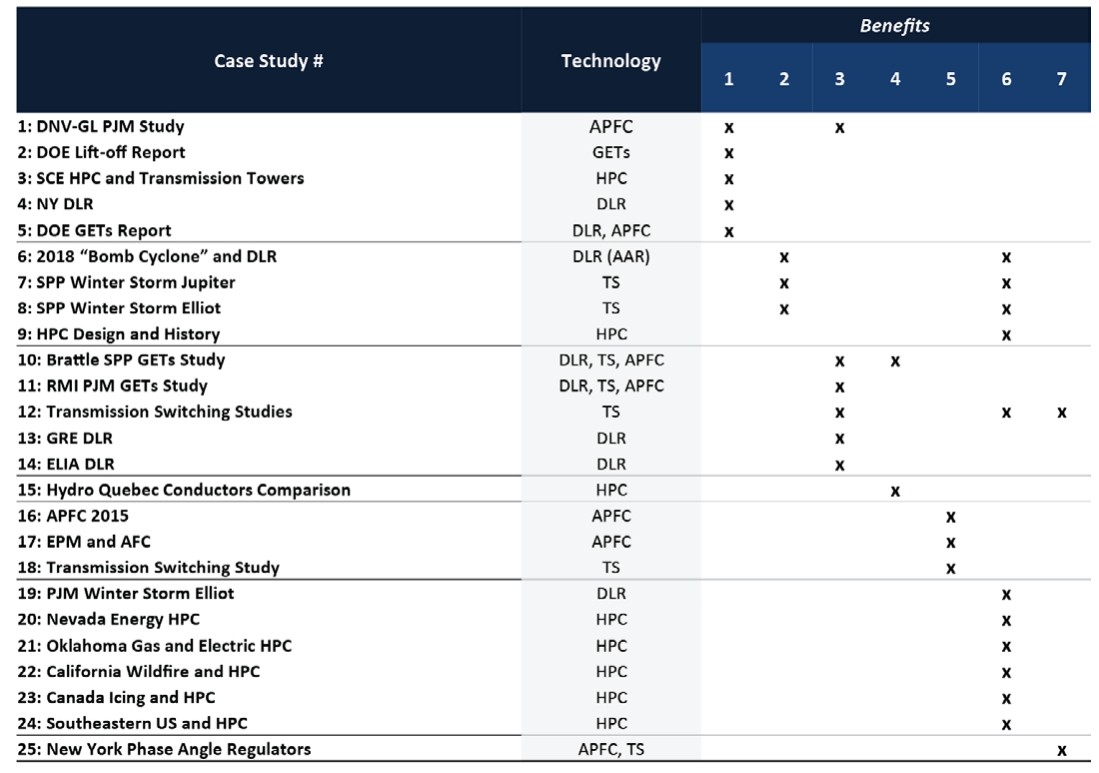Click 'TS' technology cell for Winter Storm Jupiter
1099x773 pixels.
pos(610,282)
